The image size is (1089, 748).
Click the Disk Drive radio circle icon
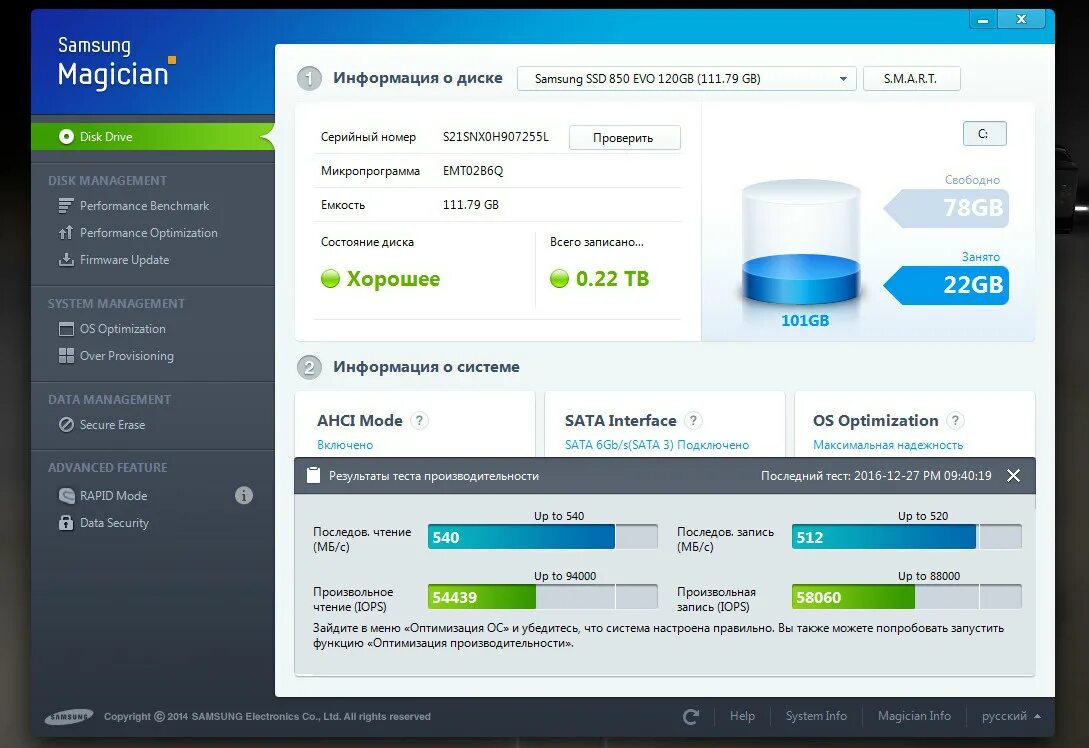[66, 137]
